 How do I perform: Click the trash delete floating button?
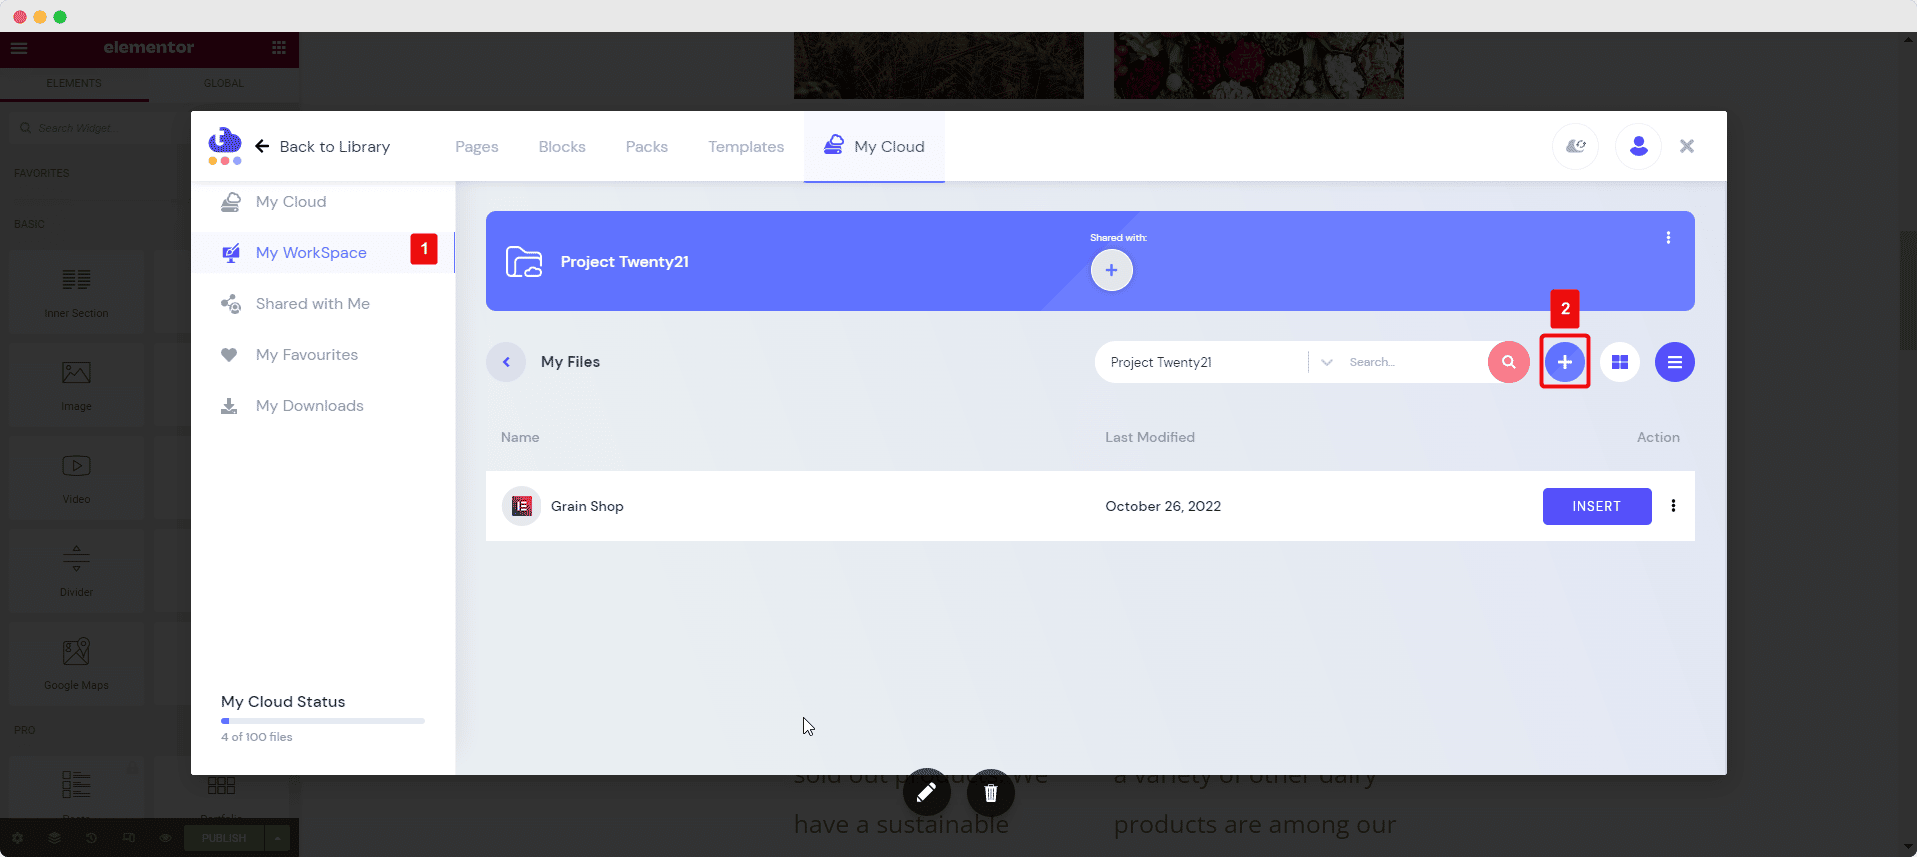[991, 793]
